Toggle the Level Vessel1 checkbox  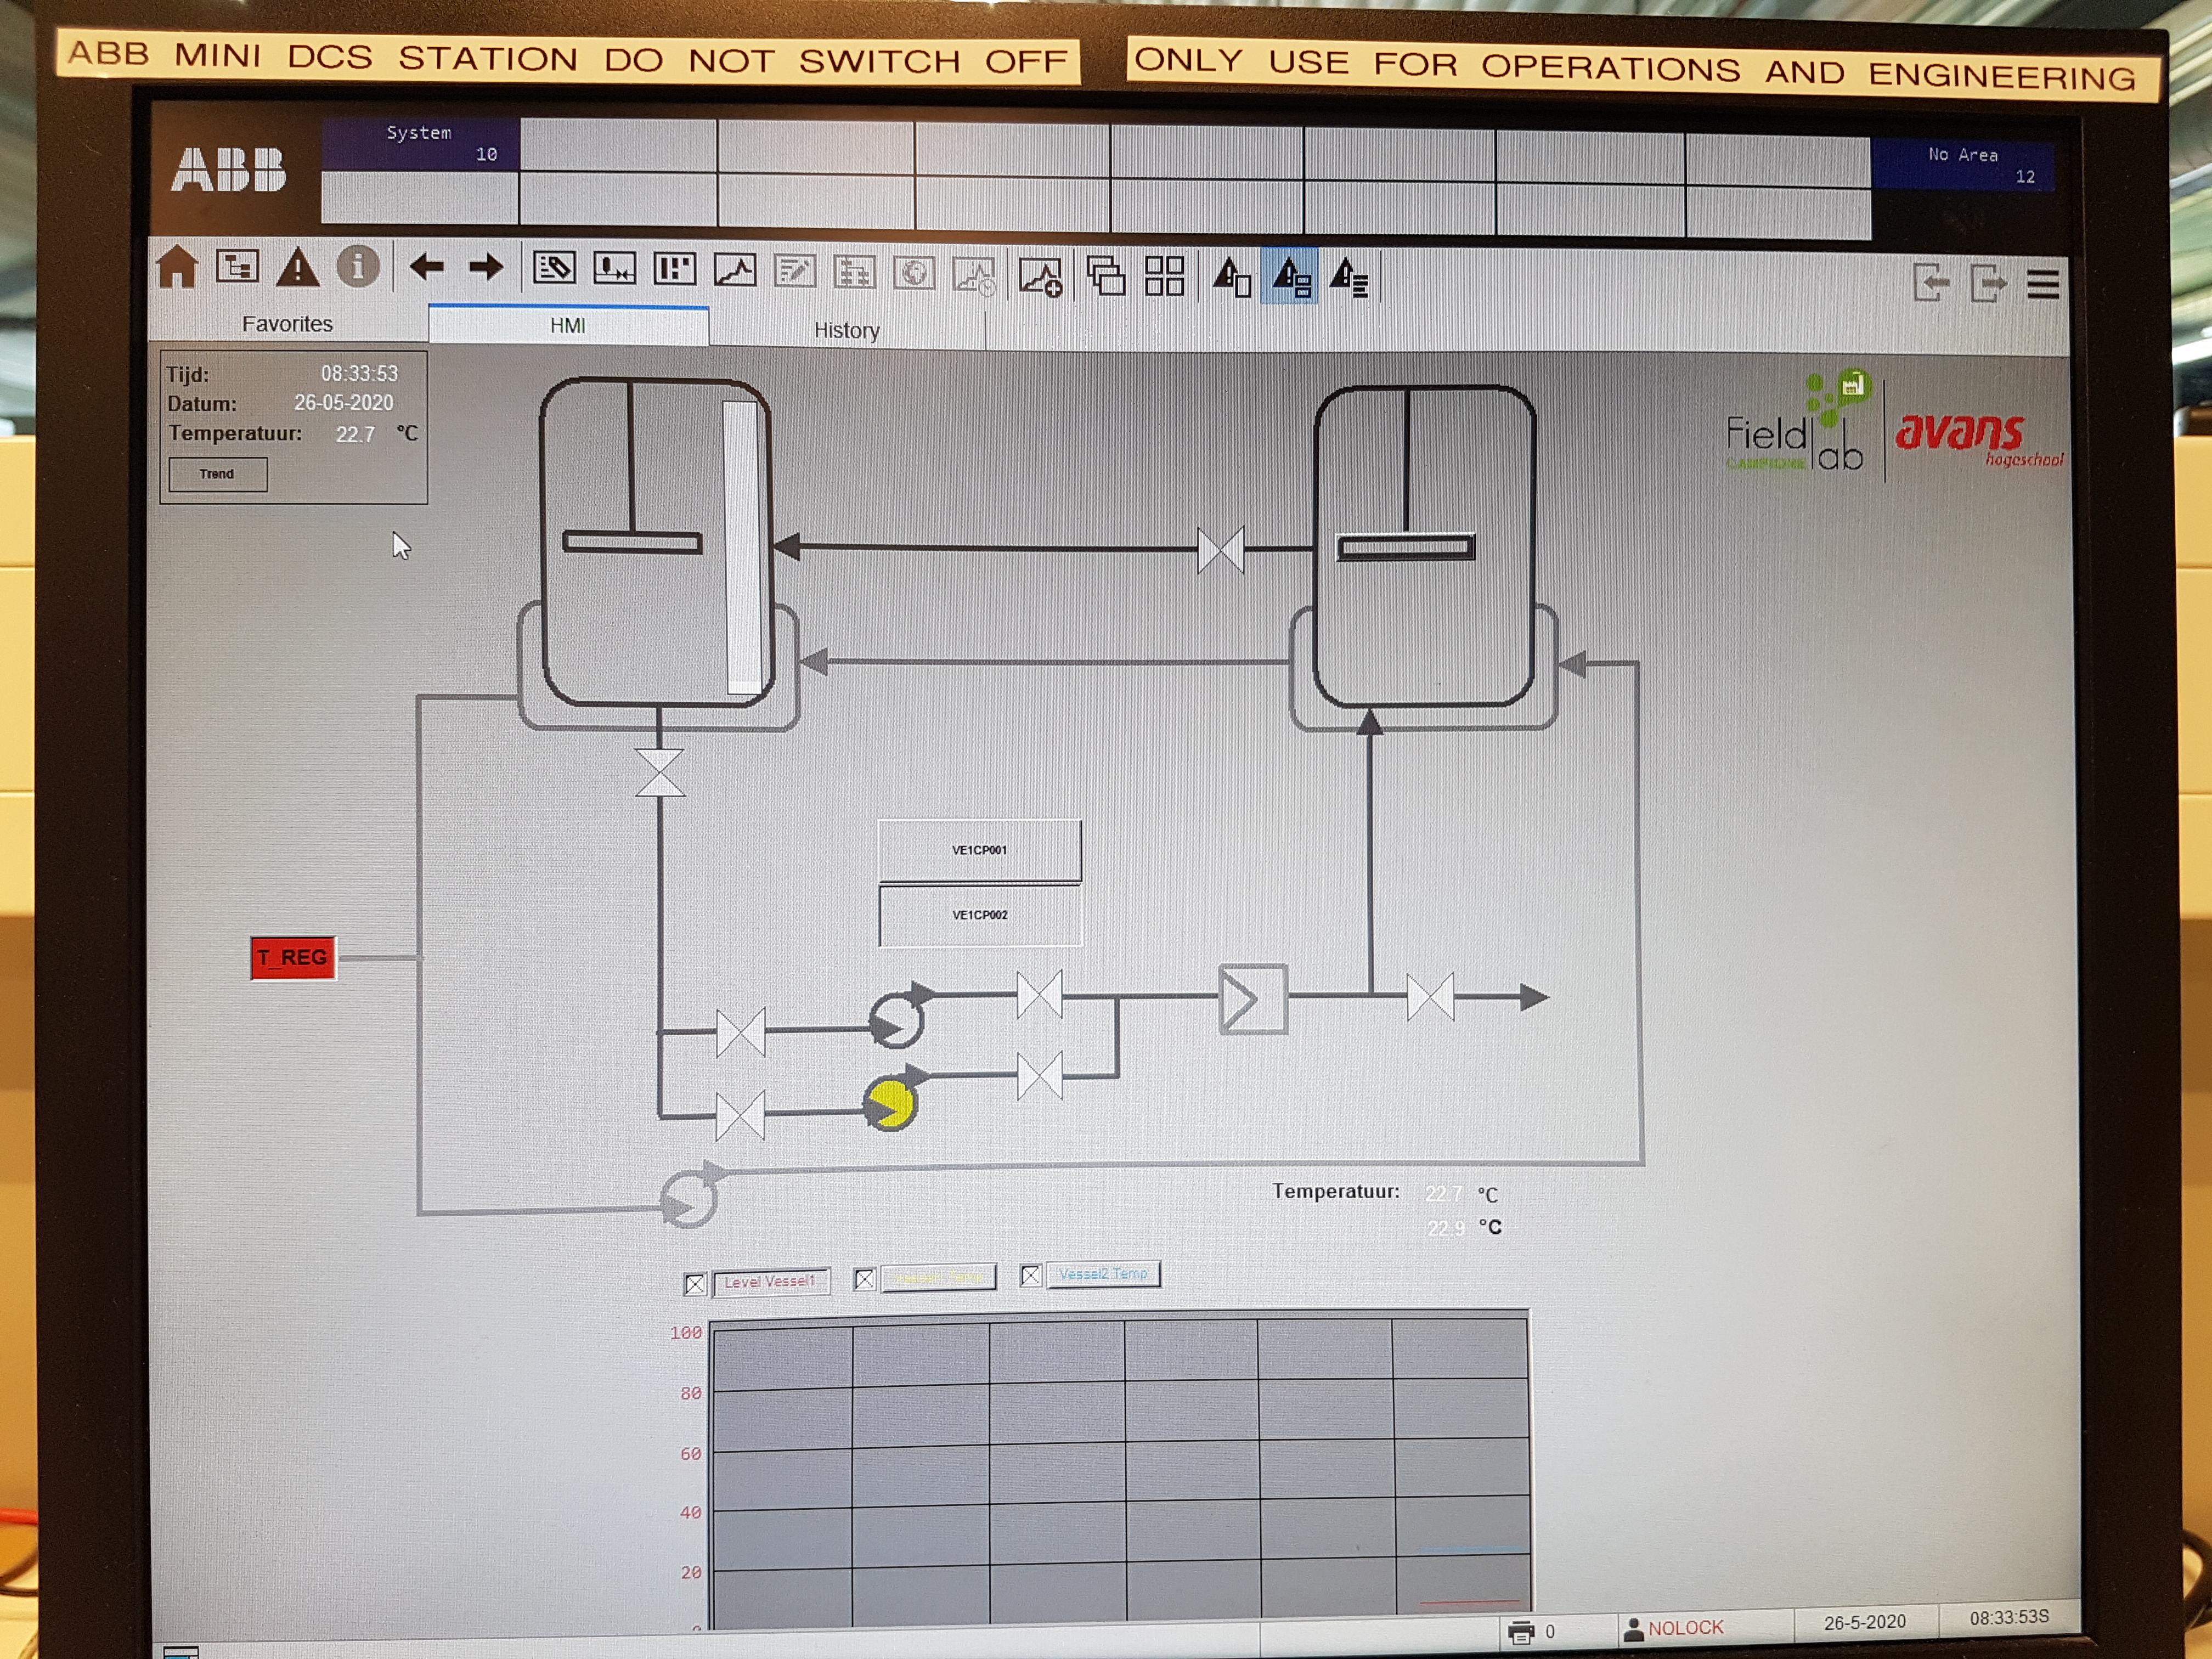(x=696, y=1284)
